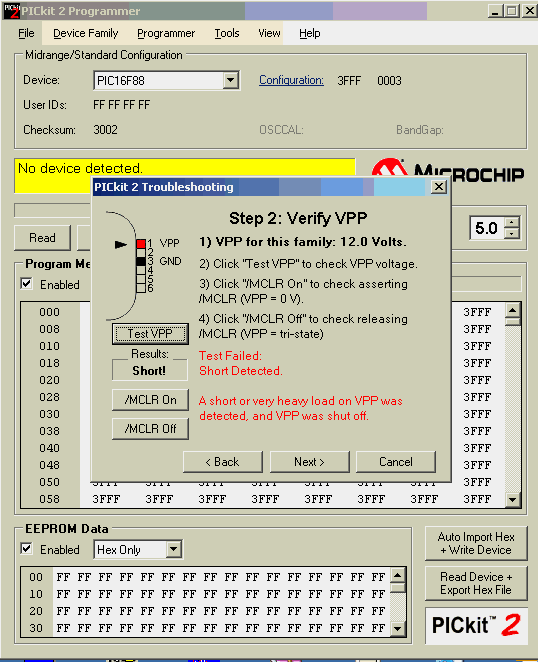Click the /MCLR Off button

click(x=150, y=429)
